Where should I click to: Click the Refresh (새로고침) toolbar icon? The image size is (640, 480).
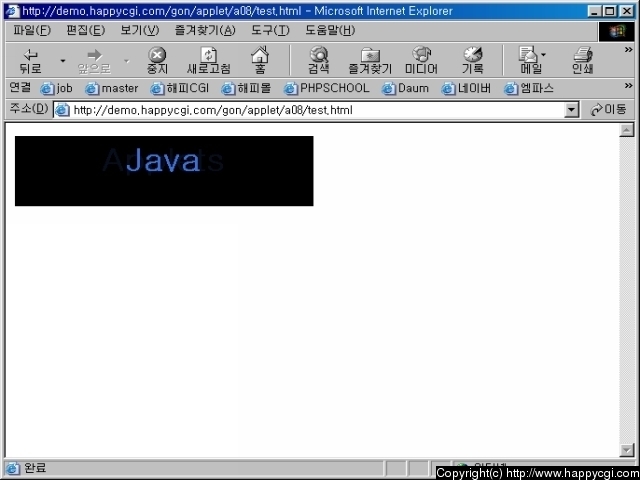click(x=209, y=61)
